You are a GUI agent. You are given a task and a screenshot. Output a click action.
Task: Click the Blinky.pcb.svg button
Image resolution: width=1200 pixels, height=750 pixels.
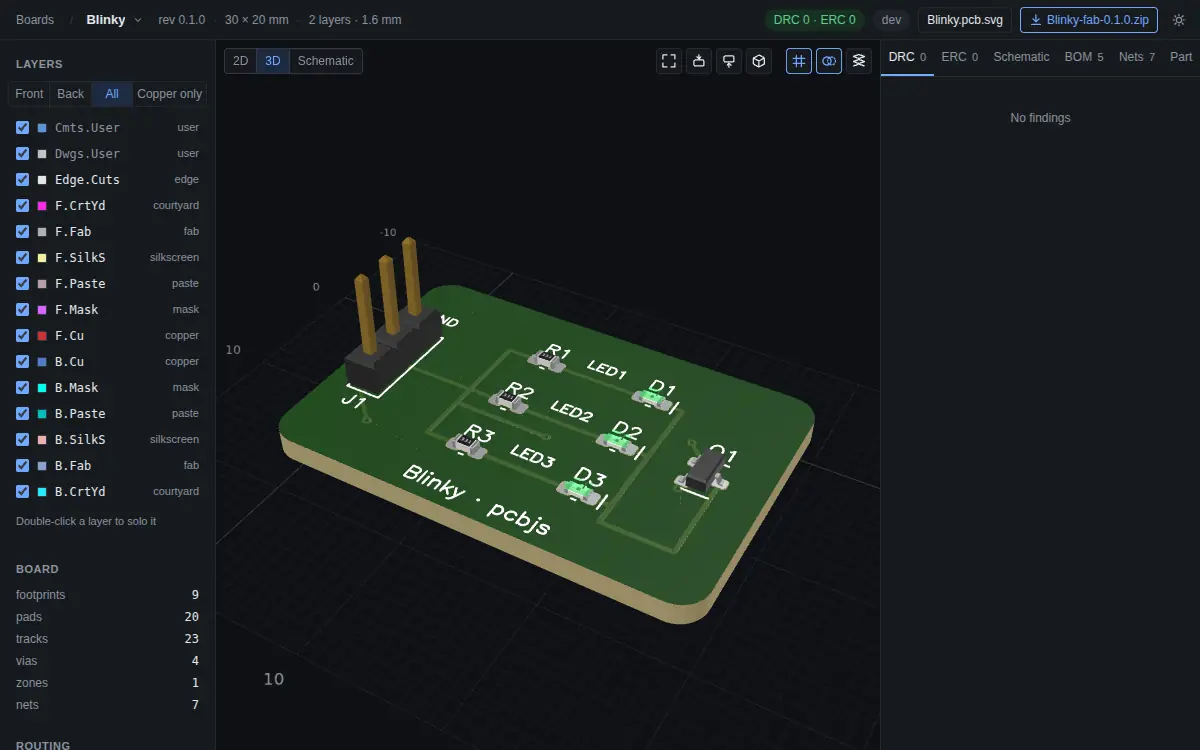(965, 20)
